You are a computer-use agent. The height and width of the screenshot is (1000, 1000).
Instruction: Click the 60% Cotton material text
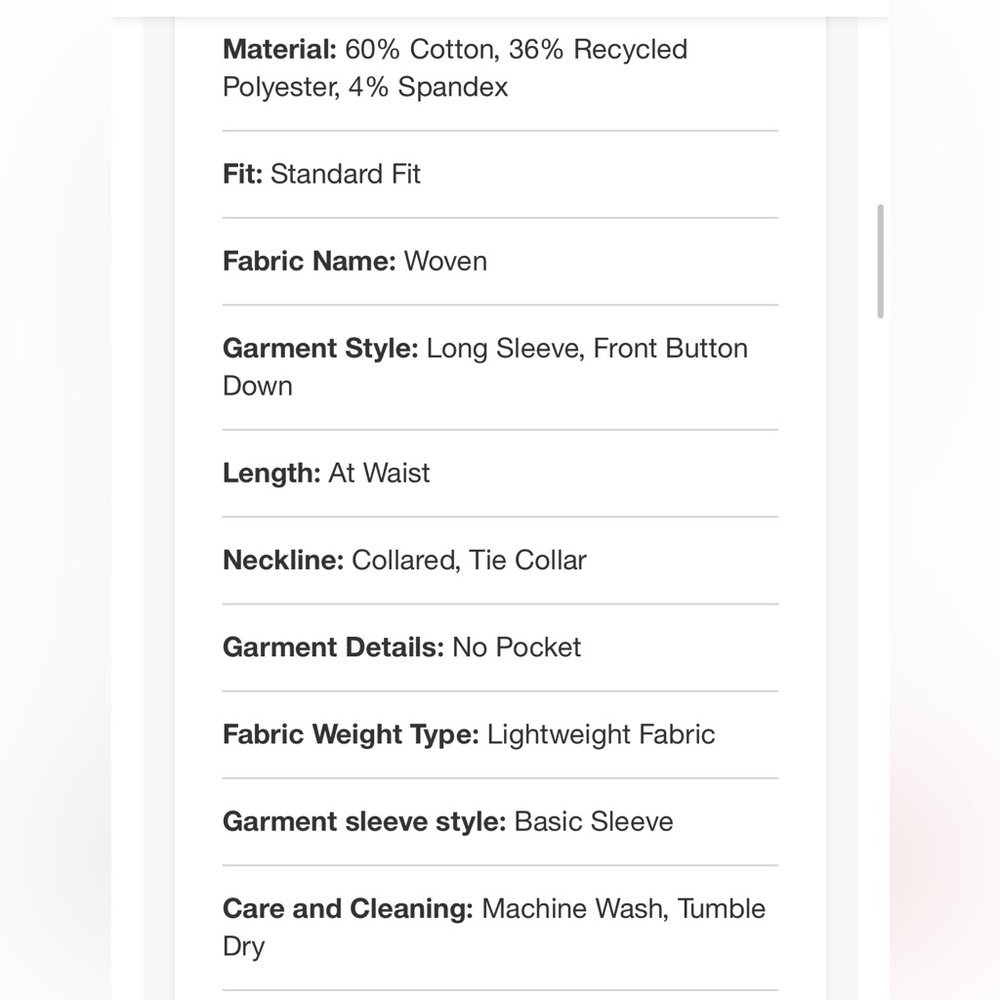[x=422, y=49]
